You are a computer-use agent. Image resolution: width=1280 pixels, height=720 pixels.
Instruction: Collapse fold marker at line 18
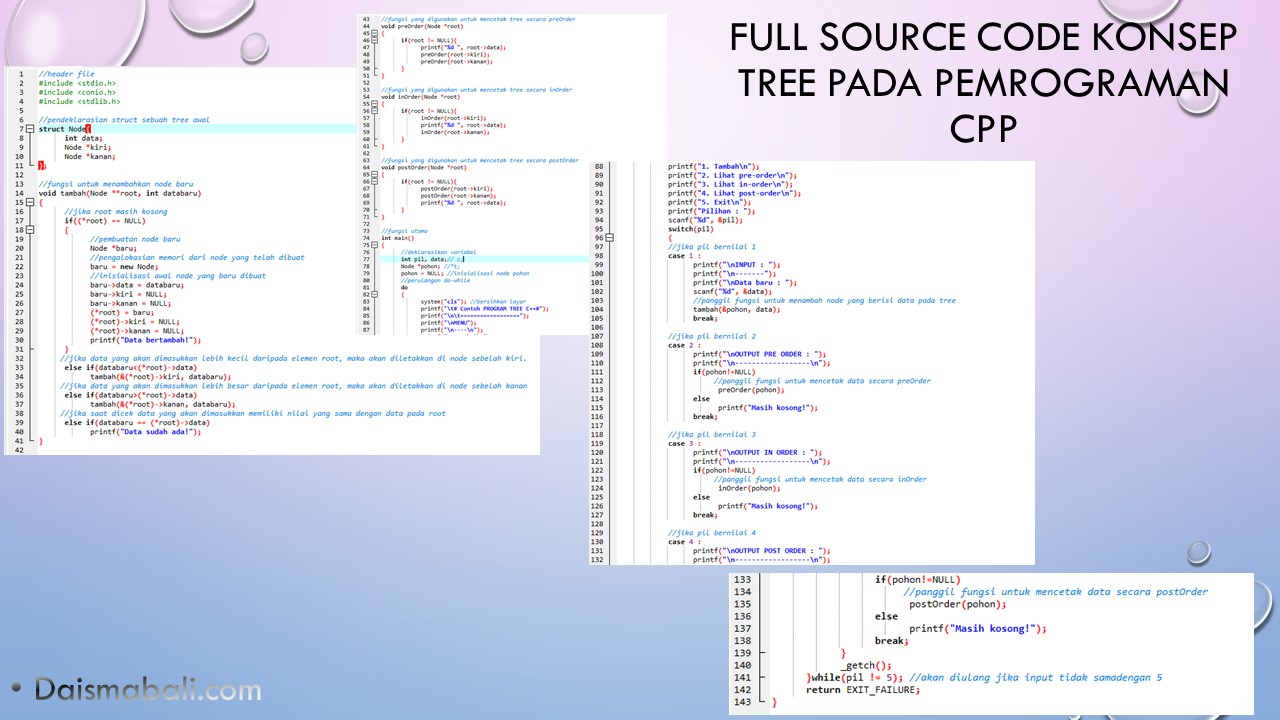coord(29,230)
